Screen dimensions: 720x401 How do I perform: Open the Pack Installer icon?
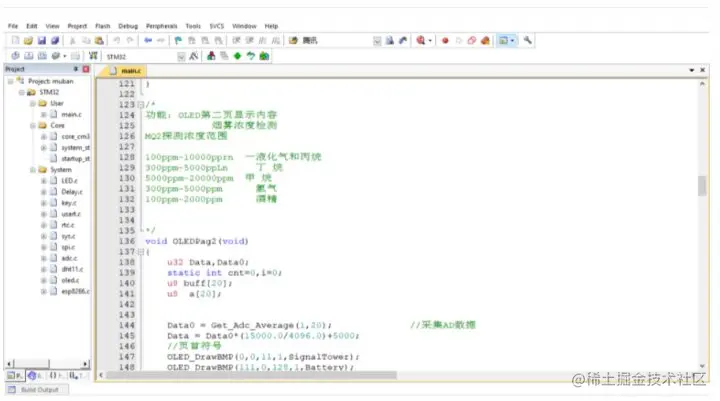pos(264,56)
